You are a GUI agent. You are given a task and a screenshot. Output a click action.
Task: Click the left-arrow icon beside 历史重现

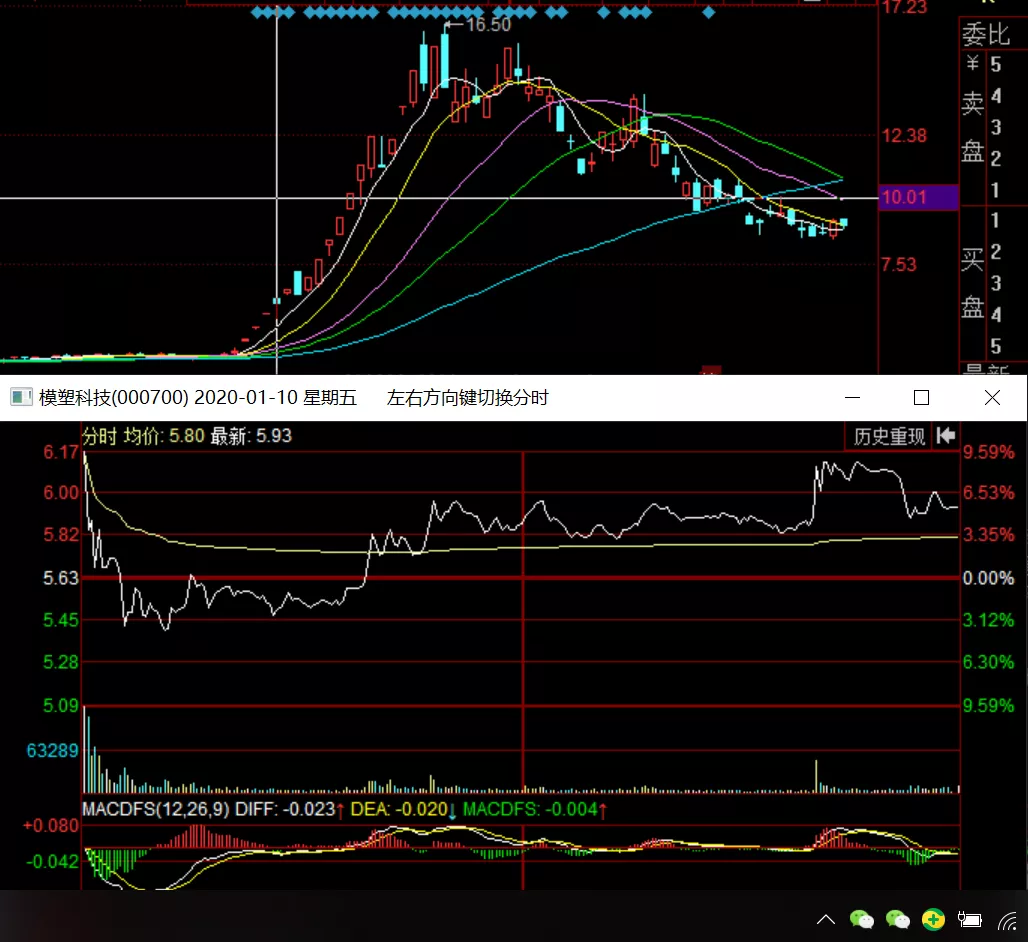click(945, 437)
